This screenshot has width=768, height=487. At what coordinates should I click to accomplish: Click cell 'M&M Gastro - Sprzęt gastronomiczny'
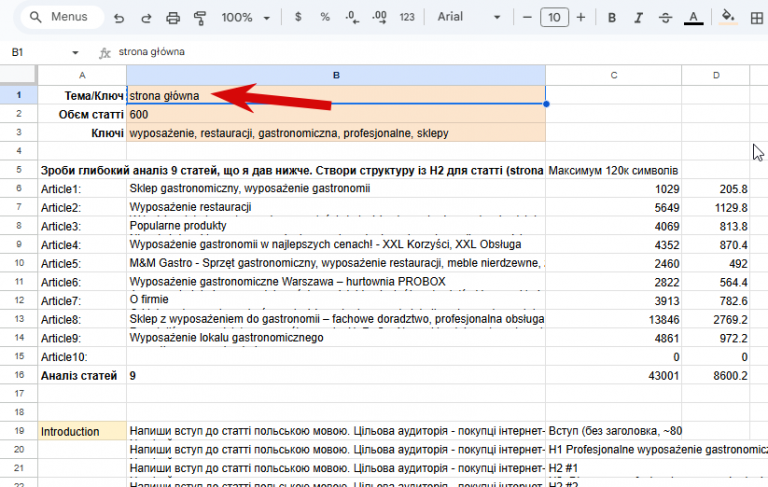pyautogui.click(x=336, y=263)
